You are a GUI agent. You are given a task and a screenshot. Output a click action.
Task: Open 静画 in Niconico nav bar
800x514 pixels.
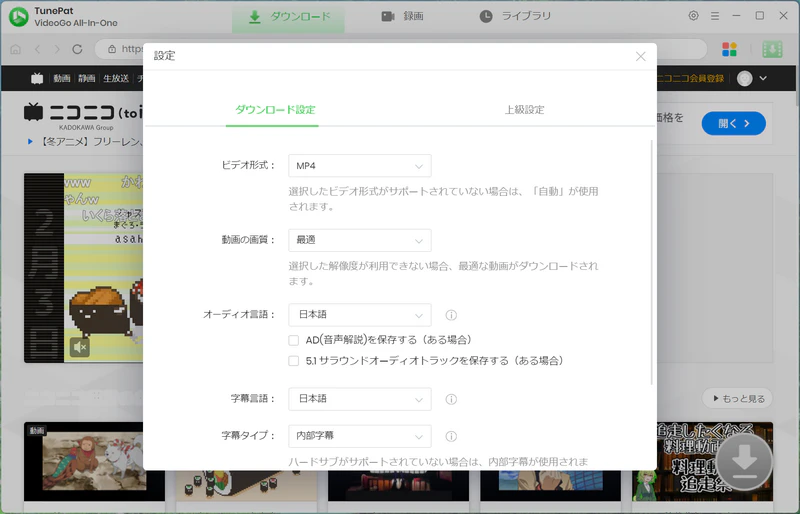tap(86, 78)
